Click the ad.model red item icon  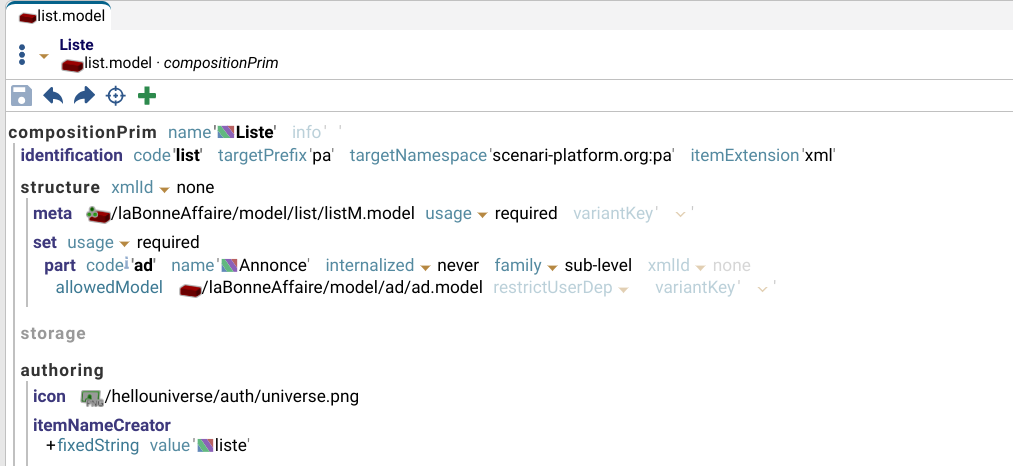[x=190, y=289]
